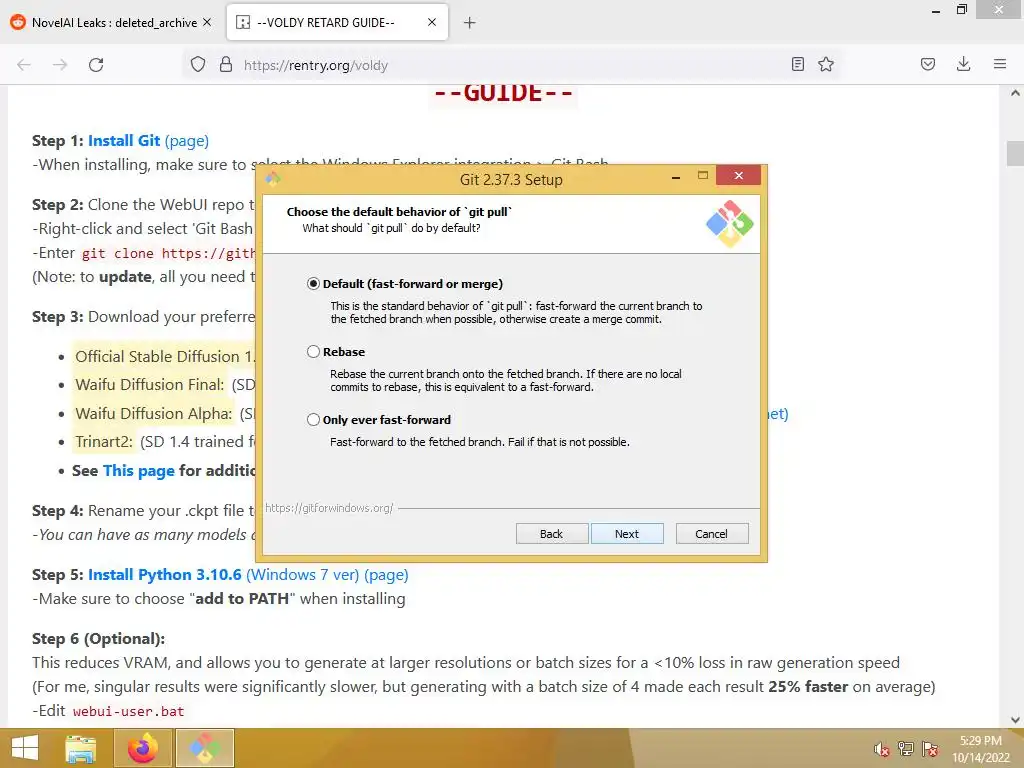Click webui-user.bat code text
1024x768 pixels.
click(x=129, y=711)
